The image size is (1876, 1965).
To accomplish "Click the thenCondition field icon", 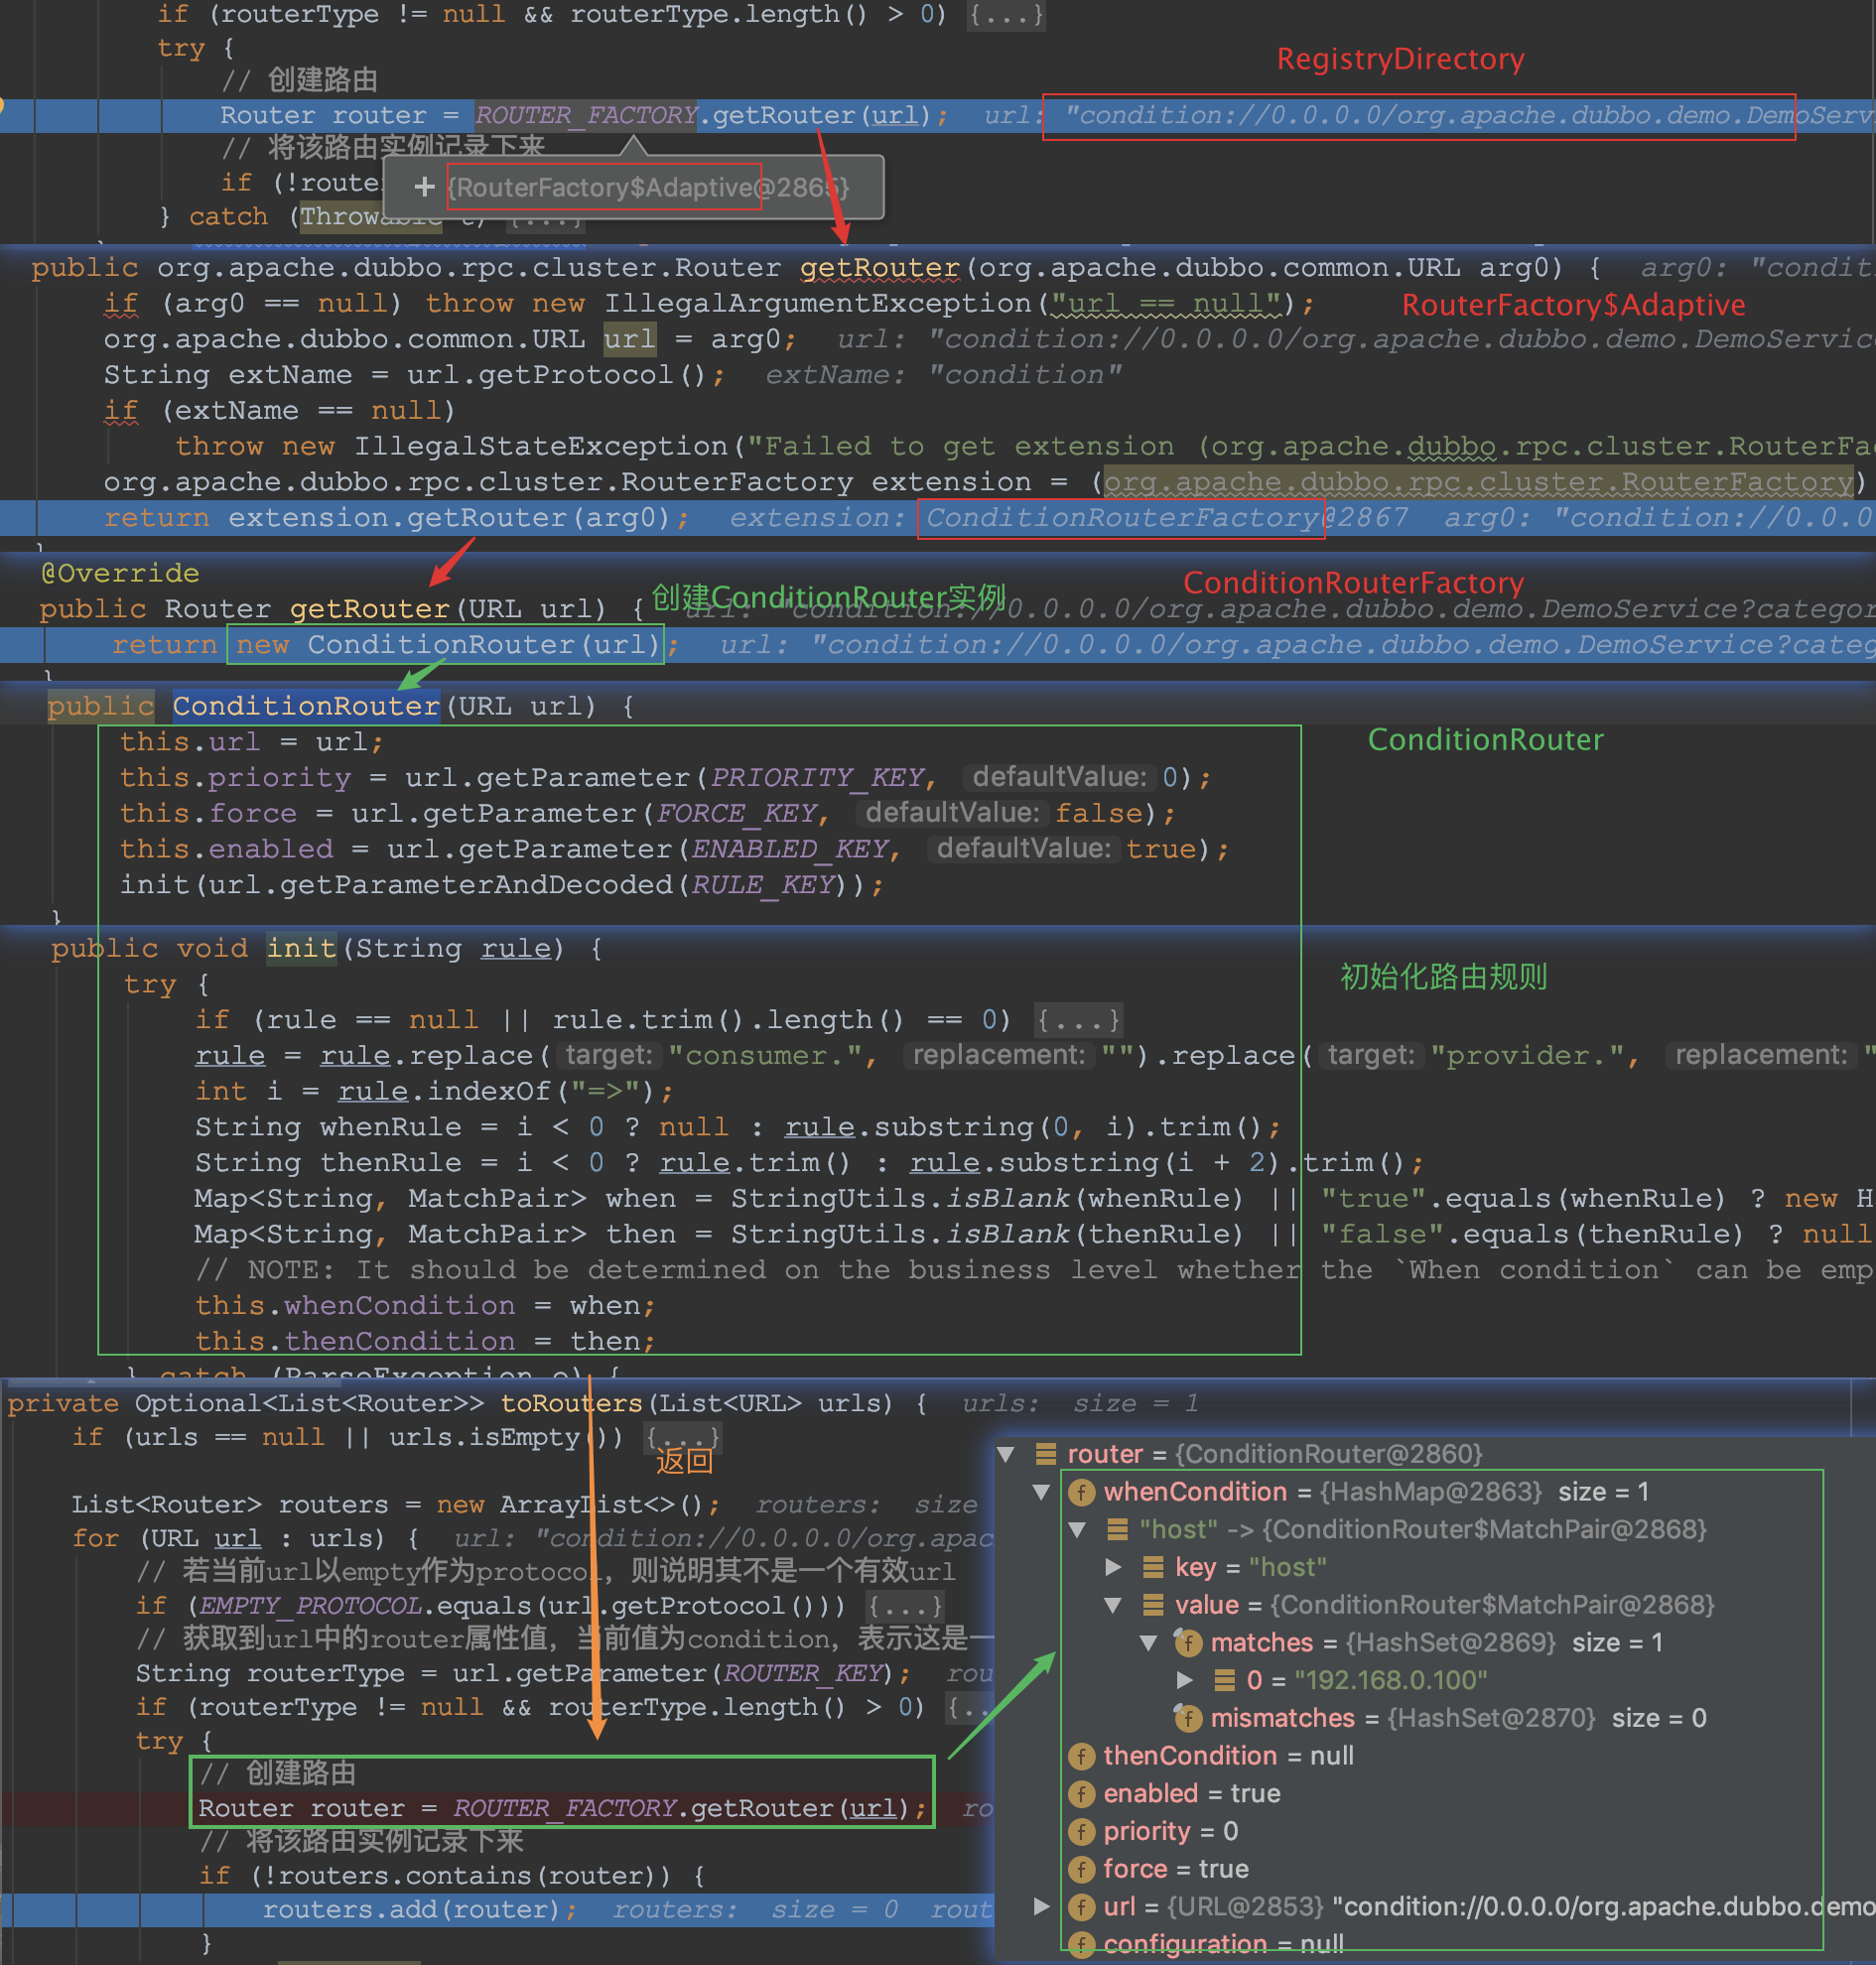I will pos(1081,1756).
